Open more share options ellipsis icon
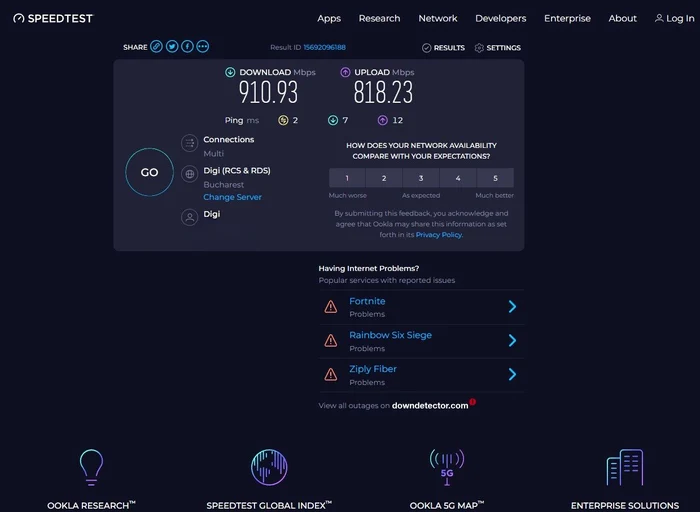This screenshot has width=700, height=512. click(x=203, y=46)
